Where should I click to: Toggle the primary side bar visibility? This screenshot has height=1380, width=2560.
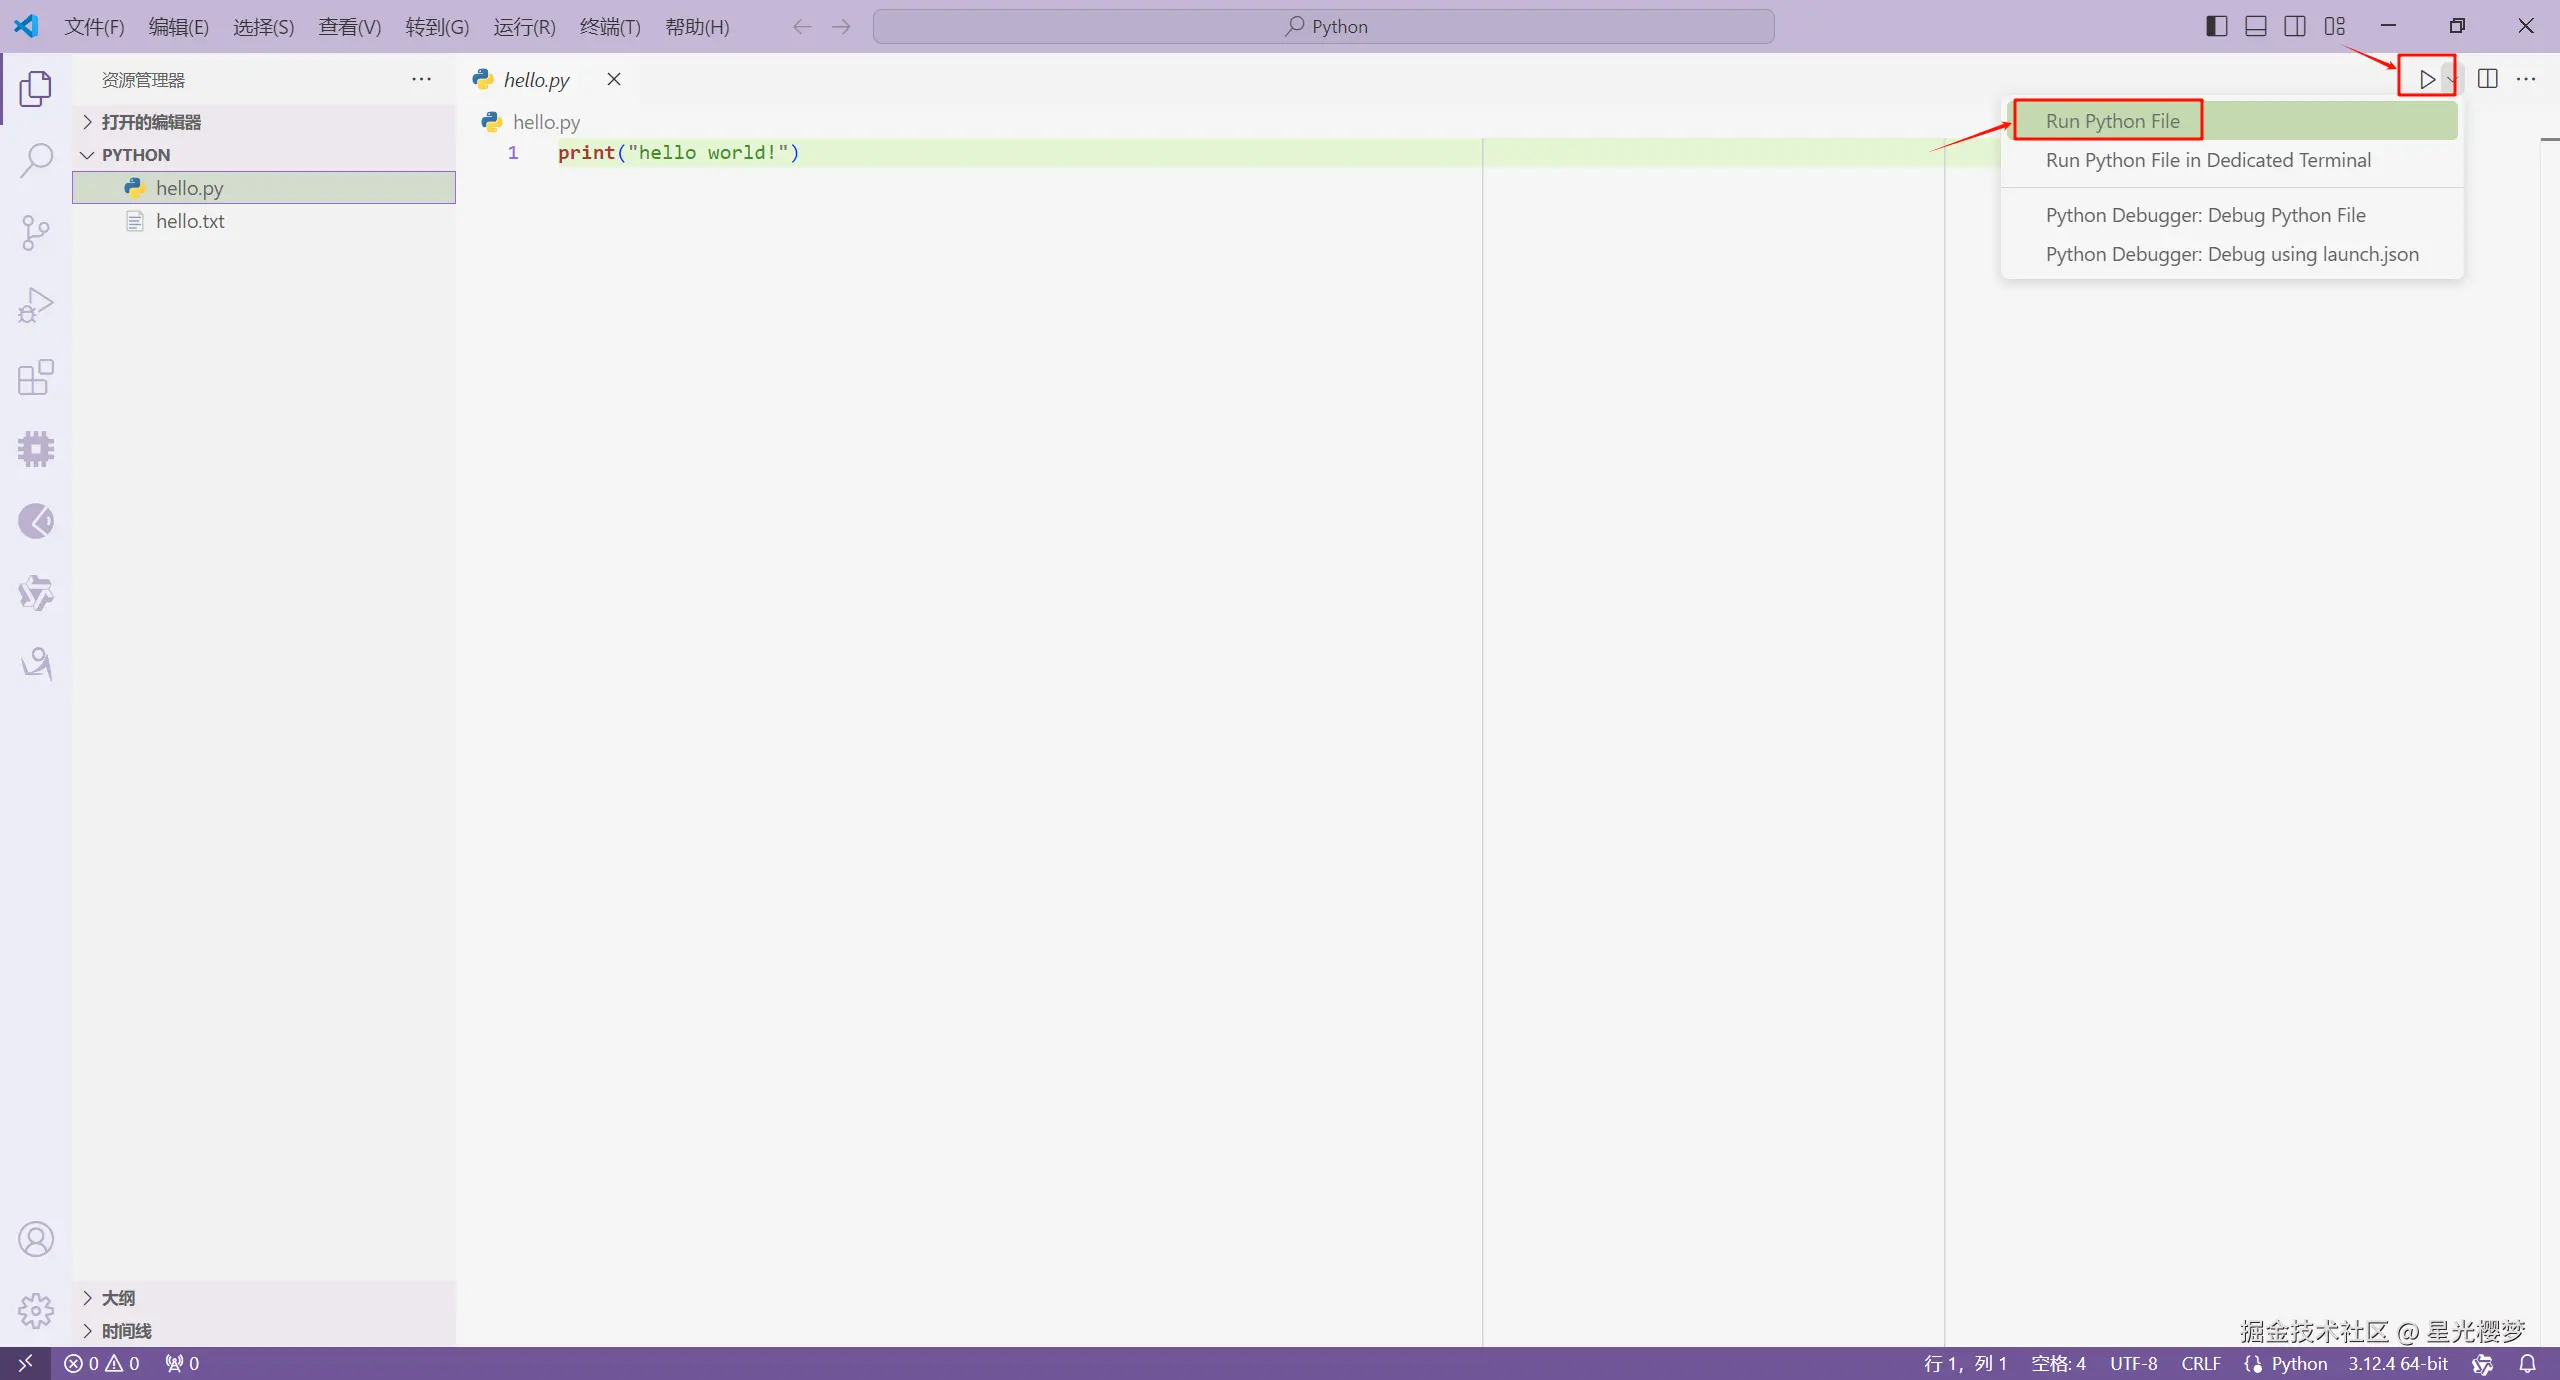tap(2216, 26)
